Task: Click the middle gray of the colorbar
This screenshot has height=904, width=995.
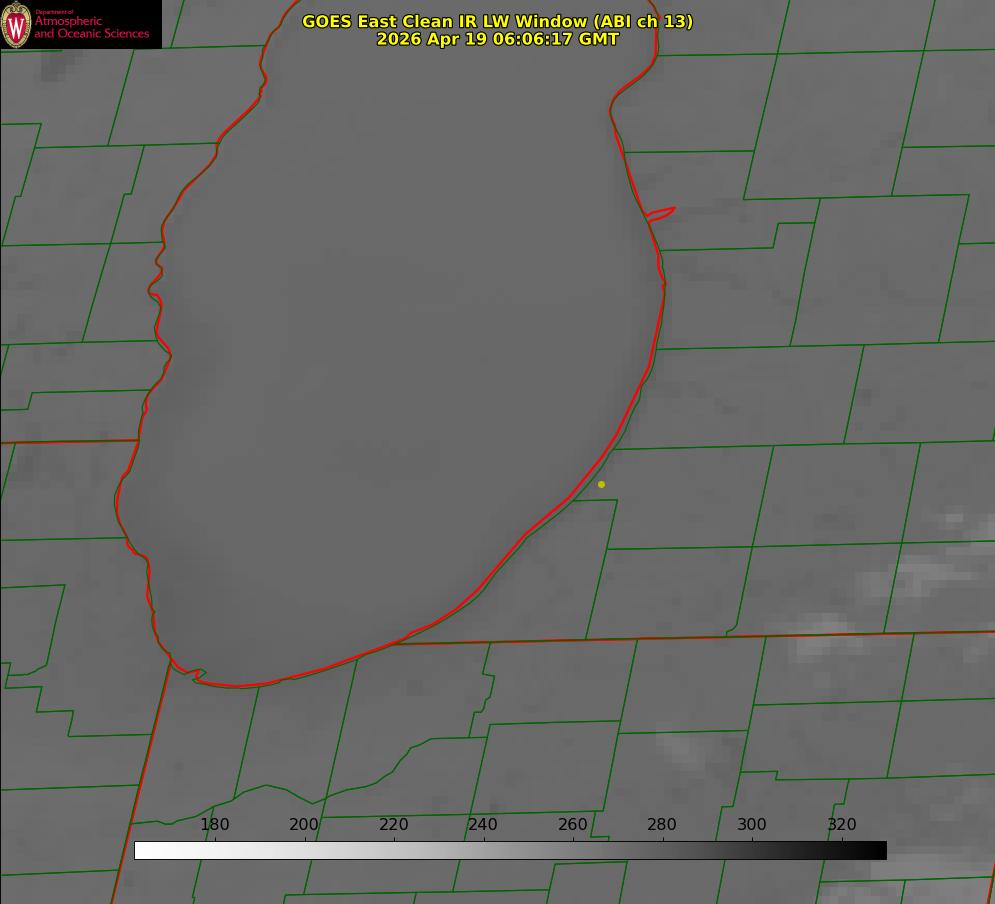Action: point(510,851)
